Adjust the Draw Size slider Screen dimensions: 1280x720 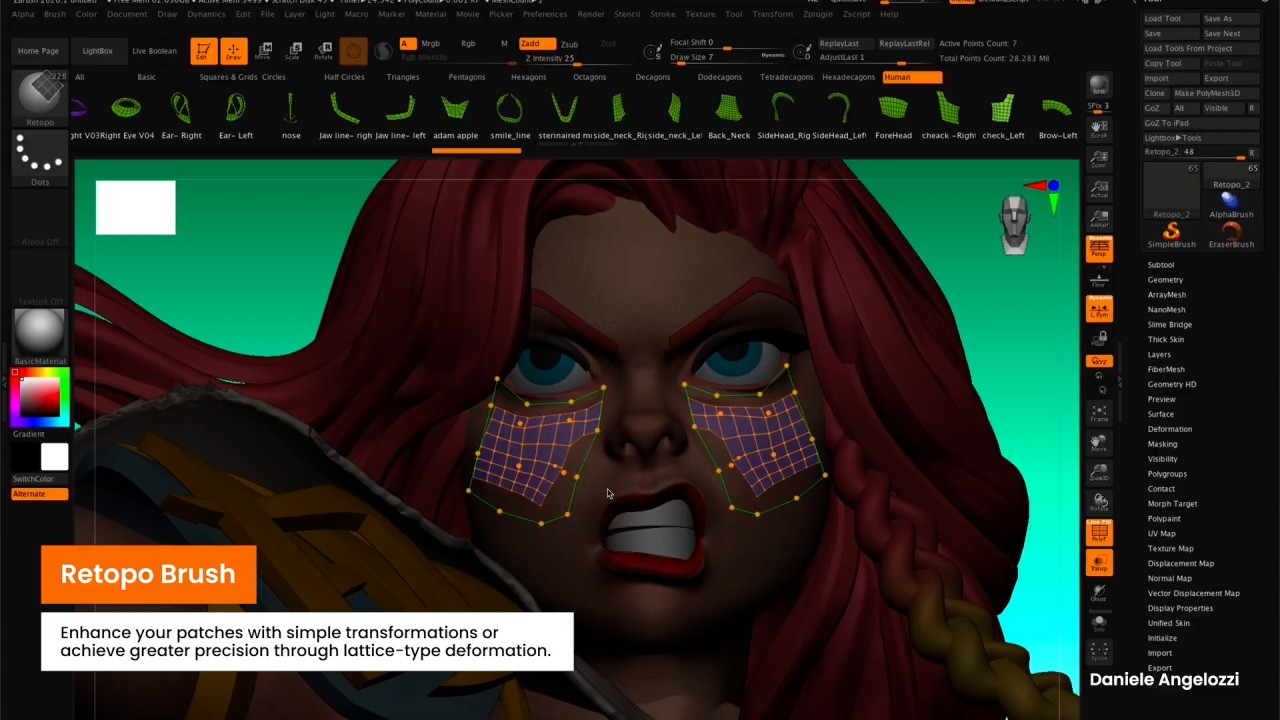coord(726,57)
